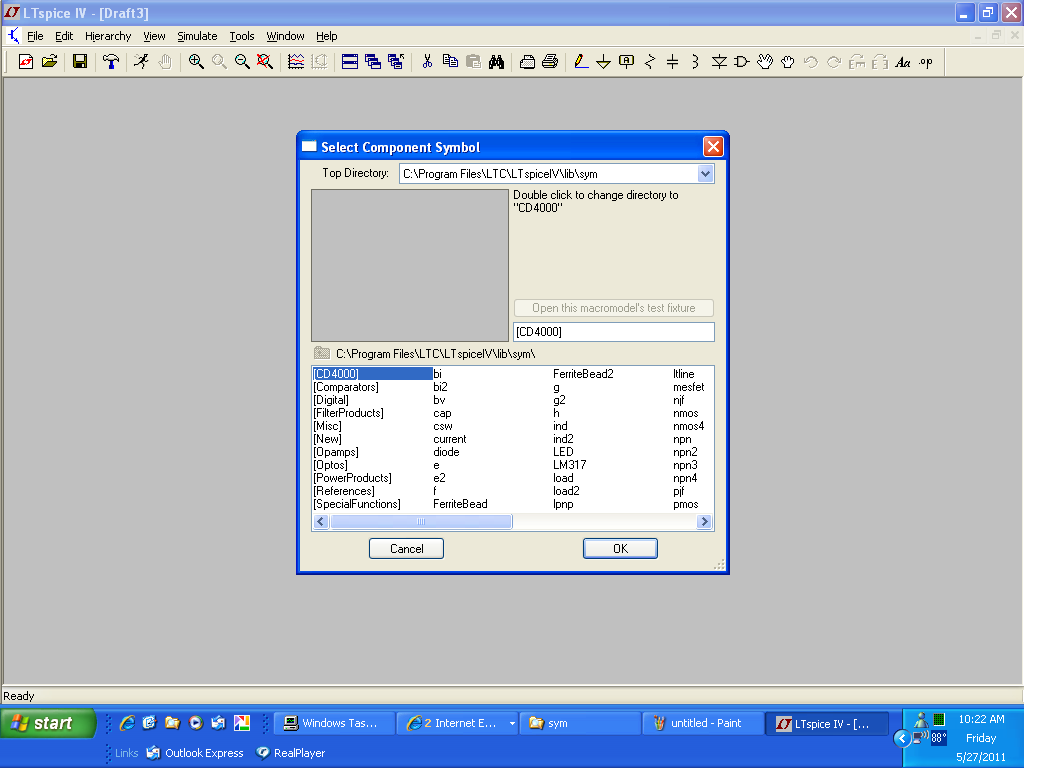Screen dimensions: 1042x770
Task: Select the Text Aa tool
Action: pyautogui.click(x=902, y=62)
